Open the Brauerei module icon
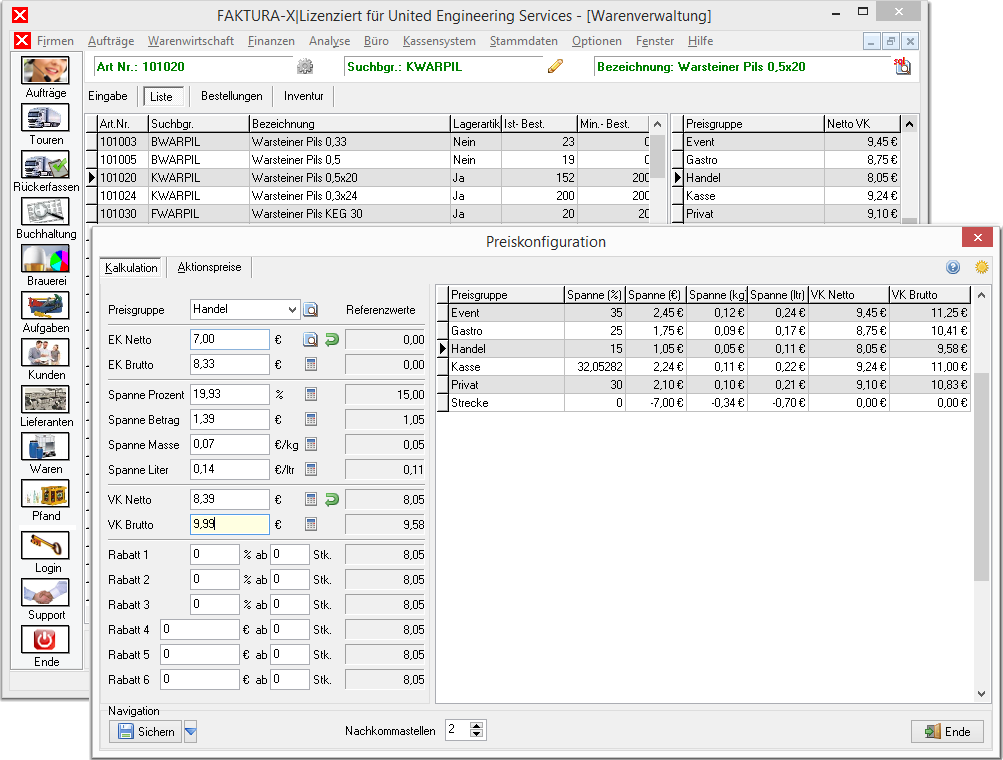This screenshot has height=760, width=1003. pyautogui.click(x=45, y=258)
